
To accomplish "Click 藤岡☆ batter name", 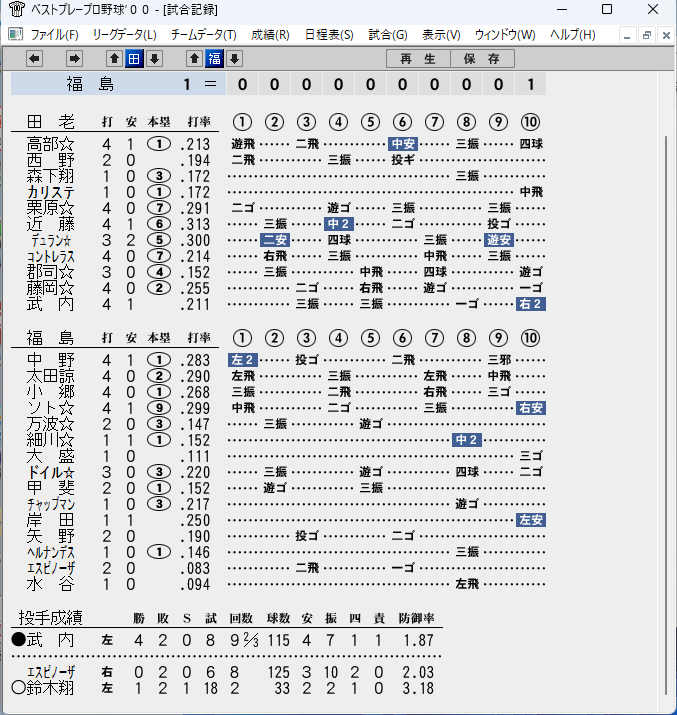I will click(51, 288).
